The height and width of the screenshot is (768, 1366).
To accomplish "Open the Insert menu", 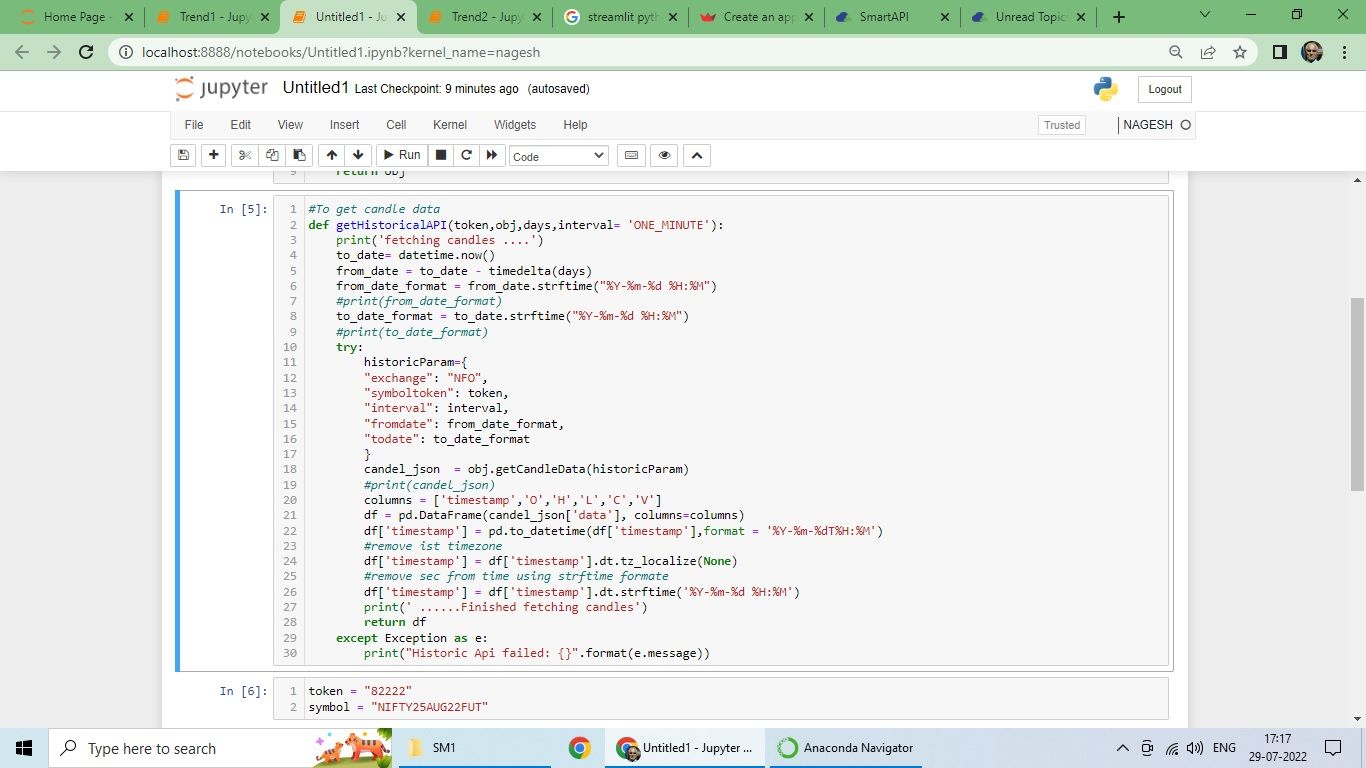I will point(345,125).
